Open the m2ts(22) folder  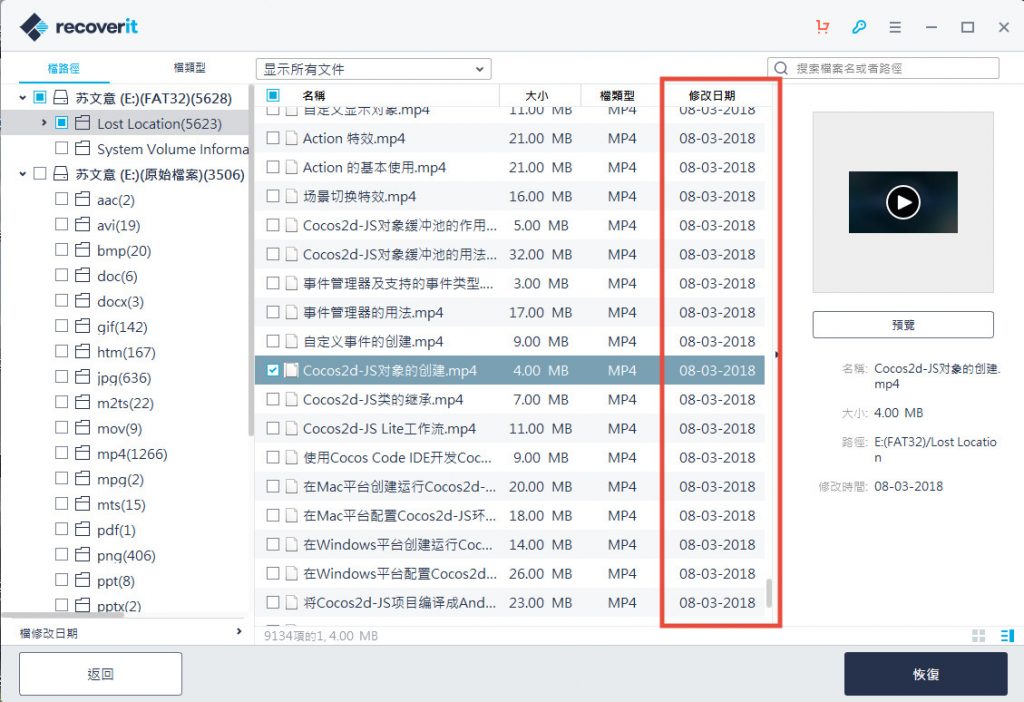click(125, 403)
